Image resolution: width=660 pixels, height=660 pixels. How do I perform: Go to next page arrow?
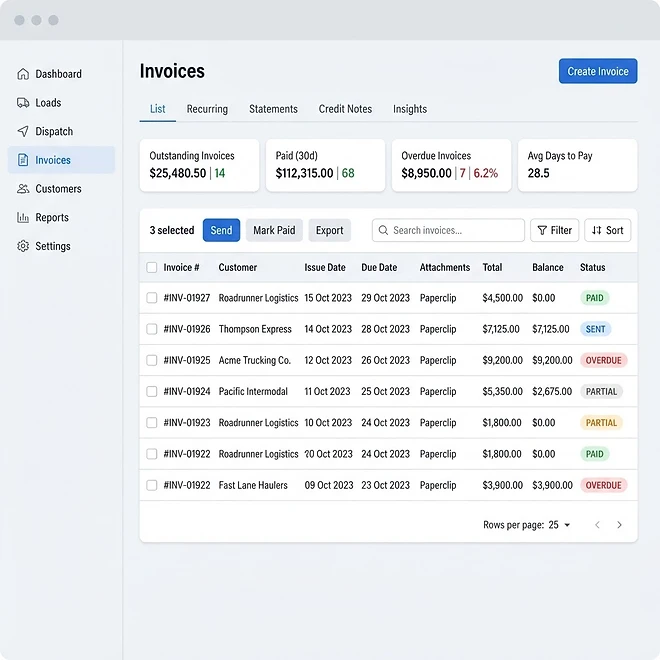pyautogui.click(x=619, y=524)
